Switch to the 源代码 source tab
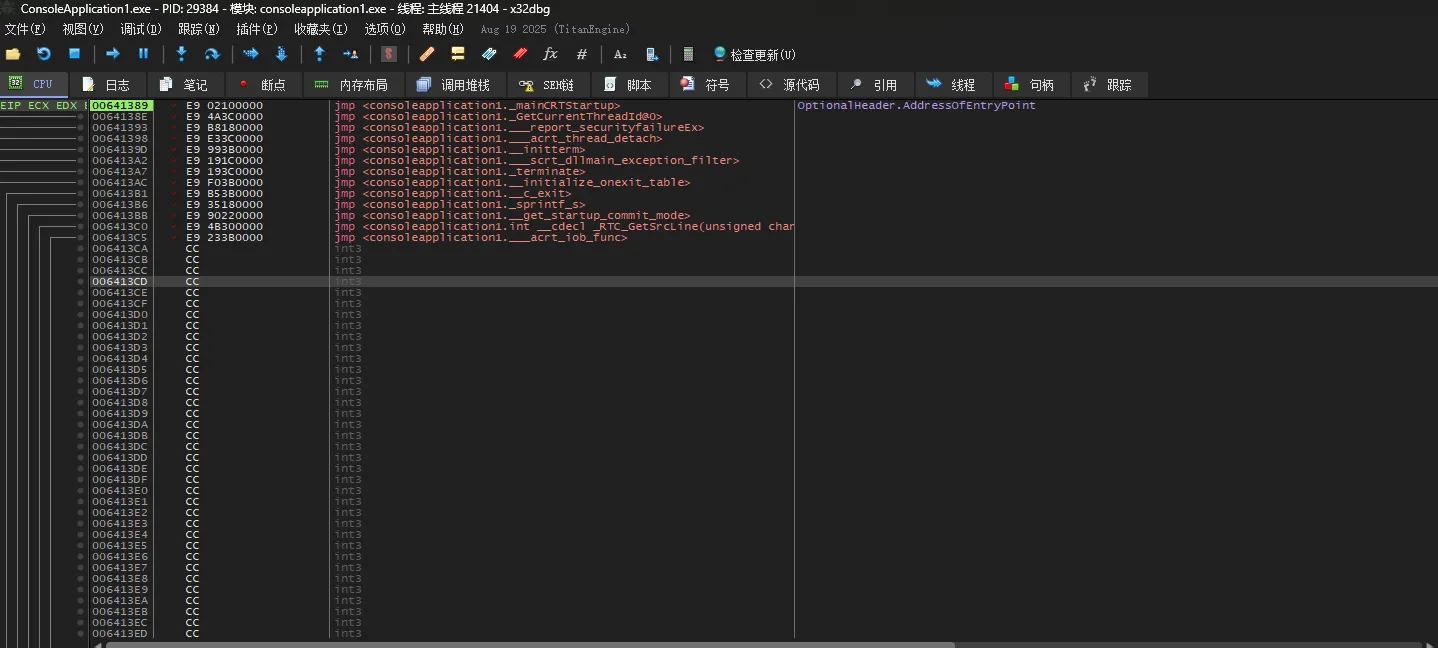1438x648 pixels. pyautogui.click(x=790, y=85)
